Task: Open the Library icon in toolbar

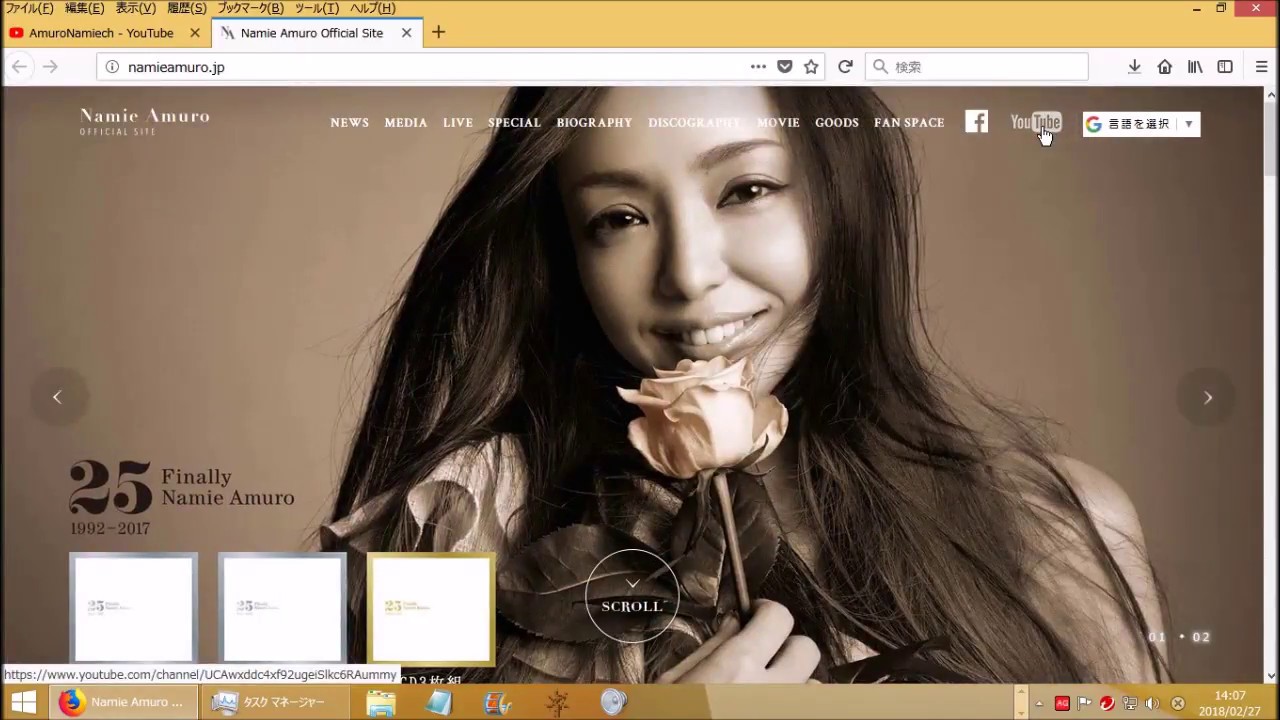Action: (x=1195, y=66)
